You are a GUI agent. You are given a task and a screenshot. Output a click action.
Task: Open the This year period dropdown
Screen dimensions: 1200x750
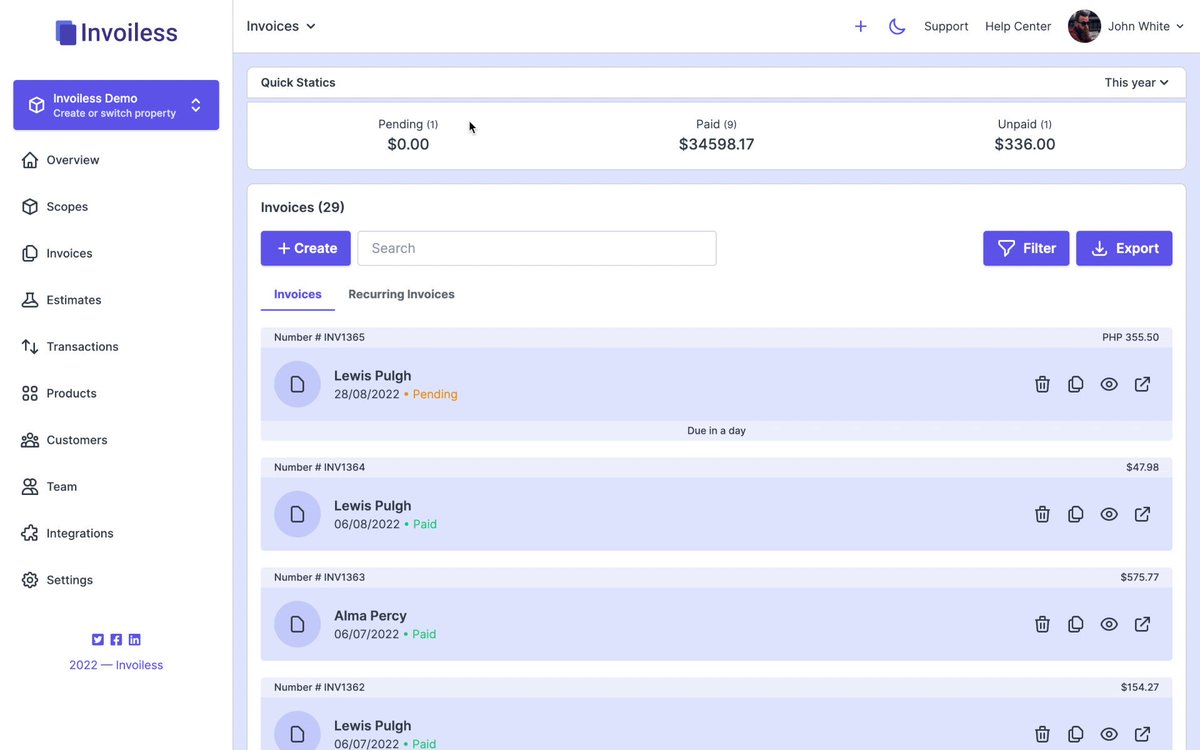tap(1137, 83)
